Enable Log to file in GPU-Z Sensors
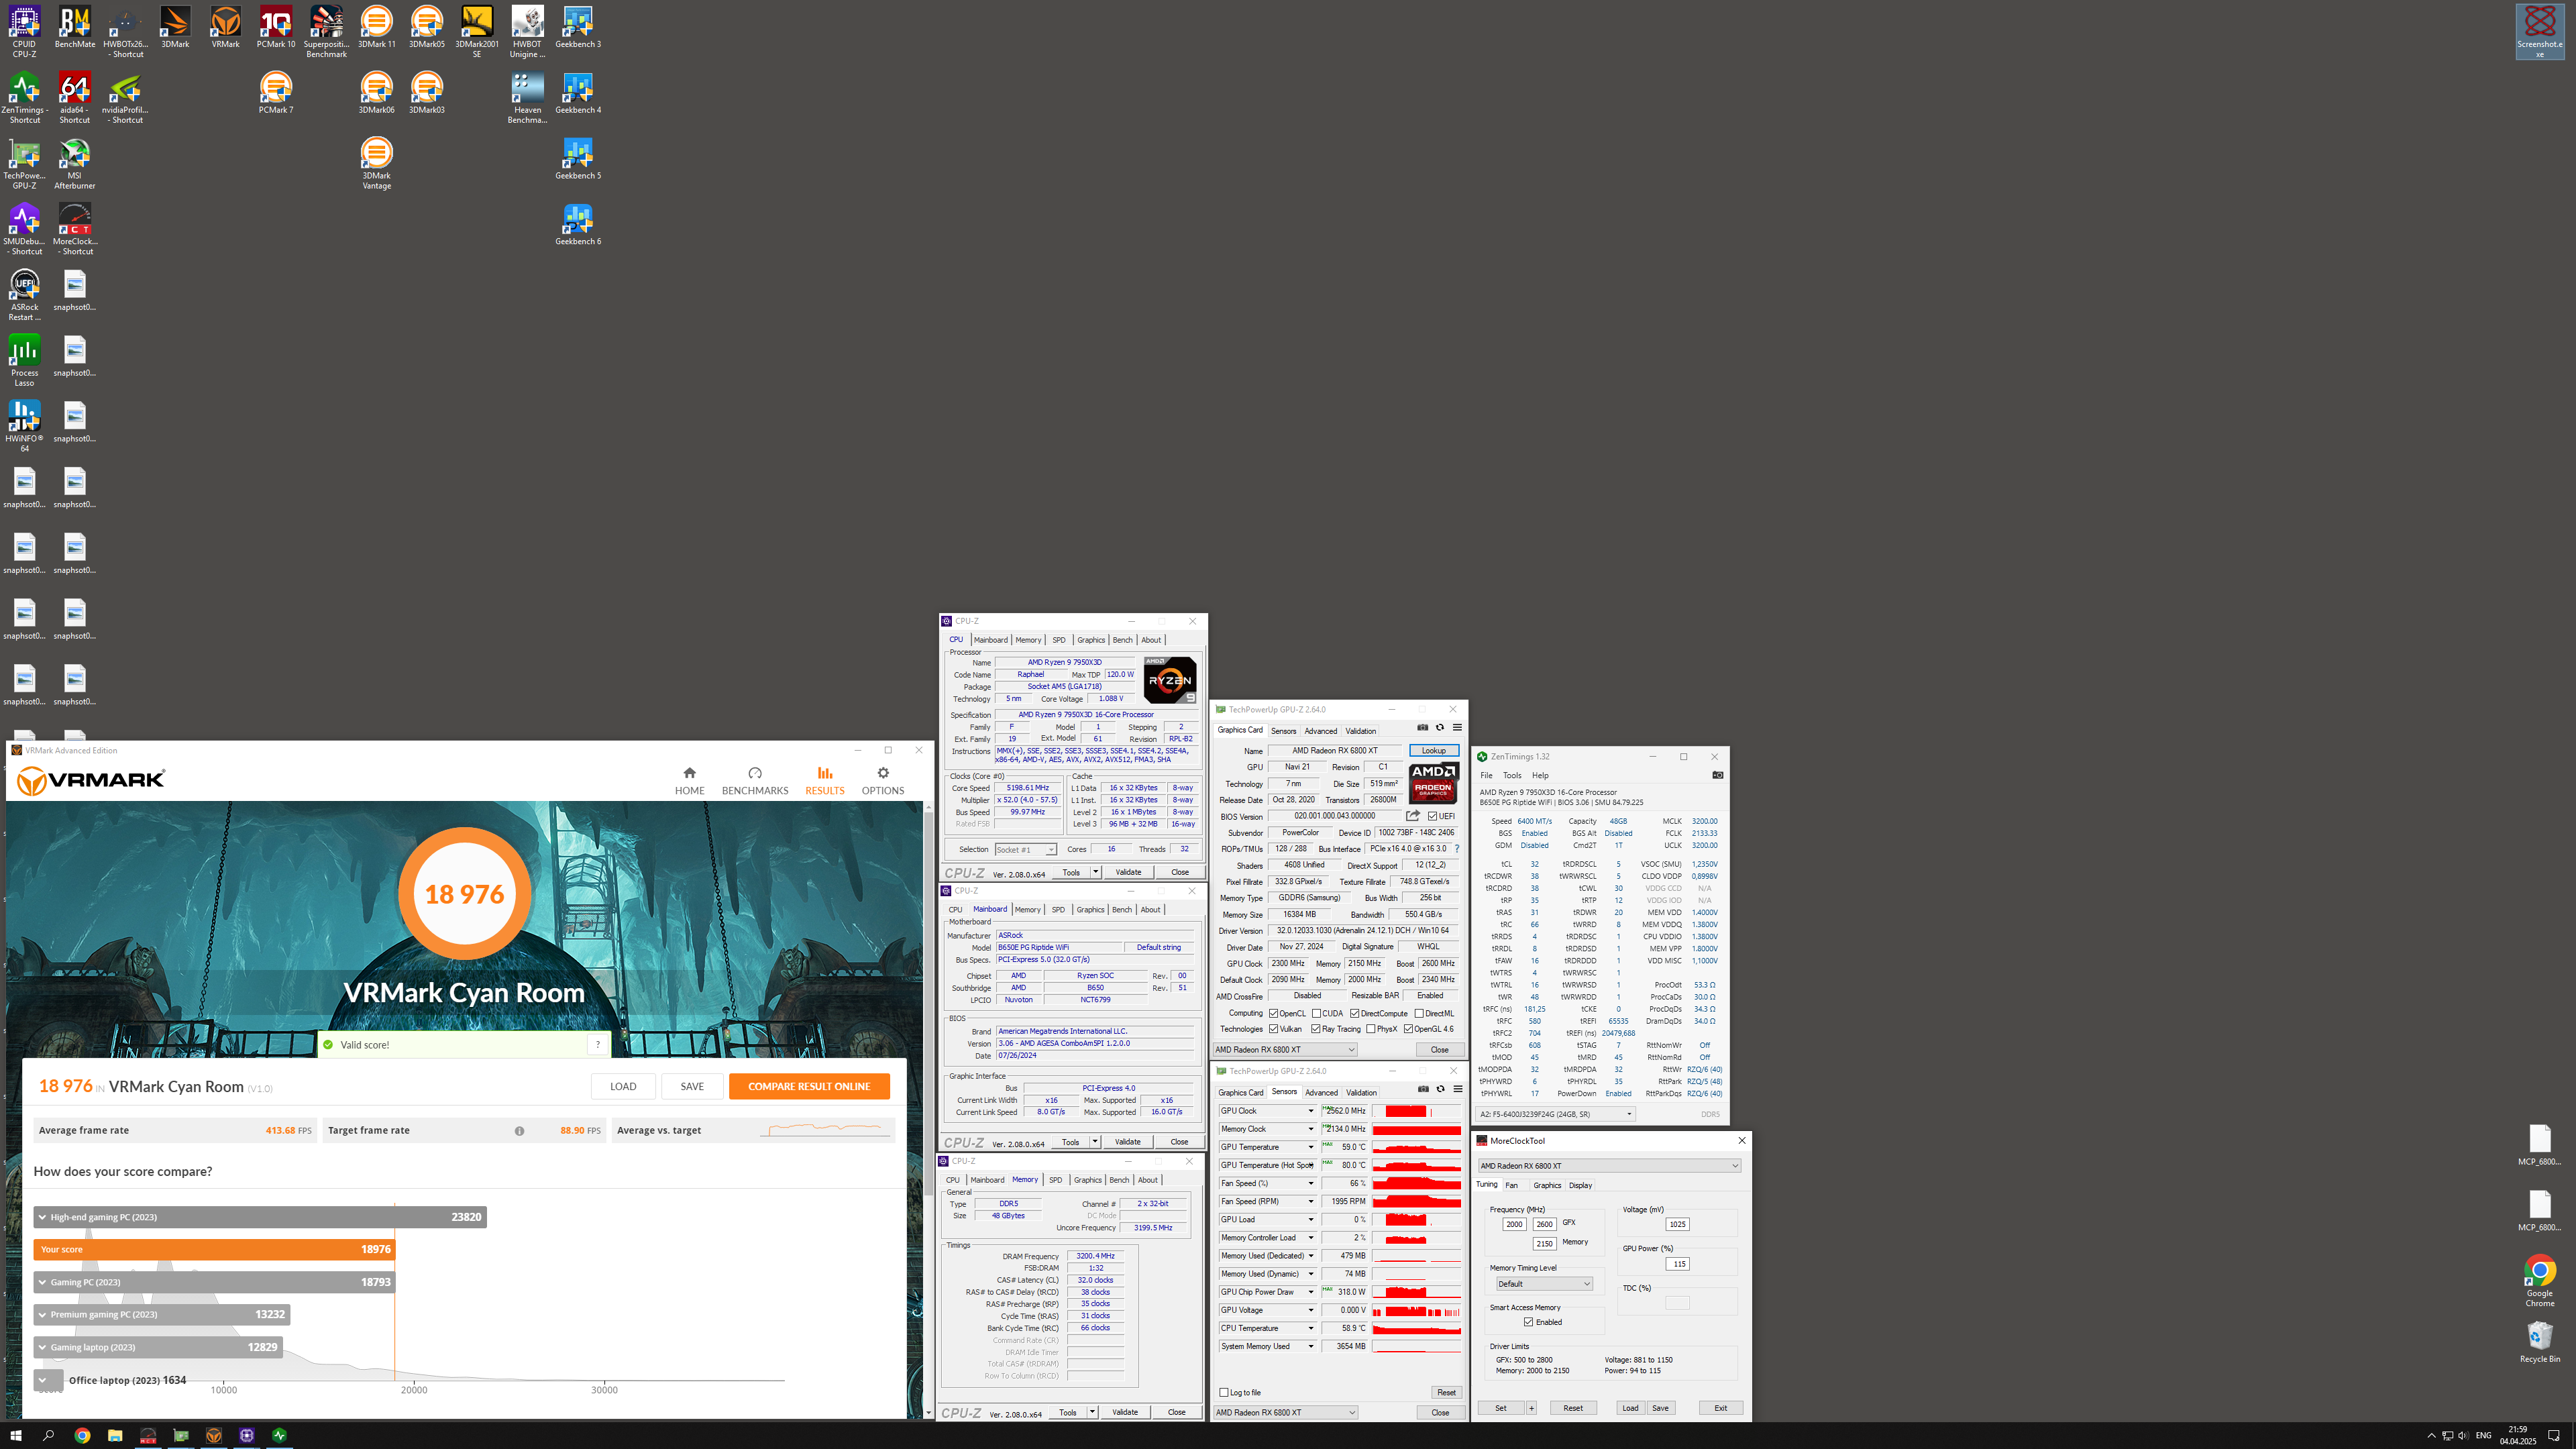2576x1449 pixels. click(1224, 1392)
